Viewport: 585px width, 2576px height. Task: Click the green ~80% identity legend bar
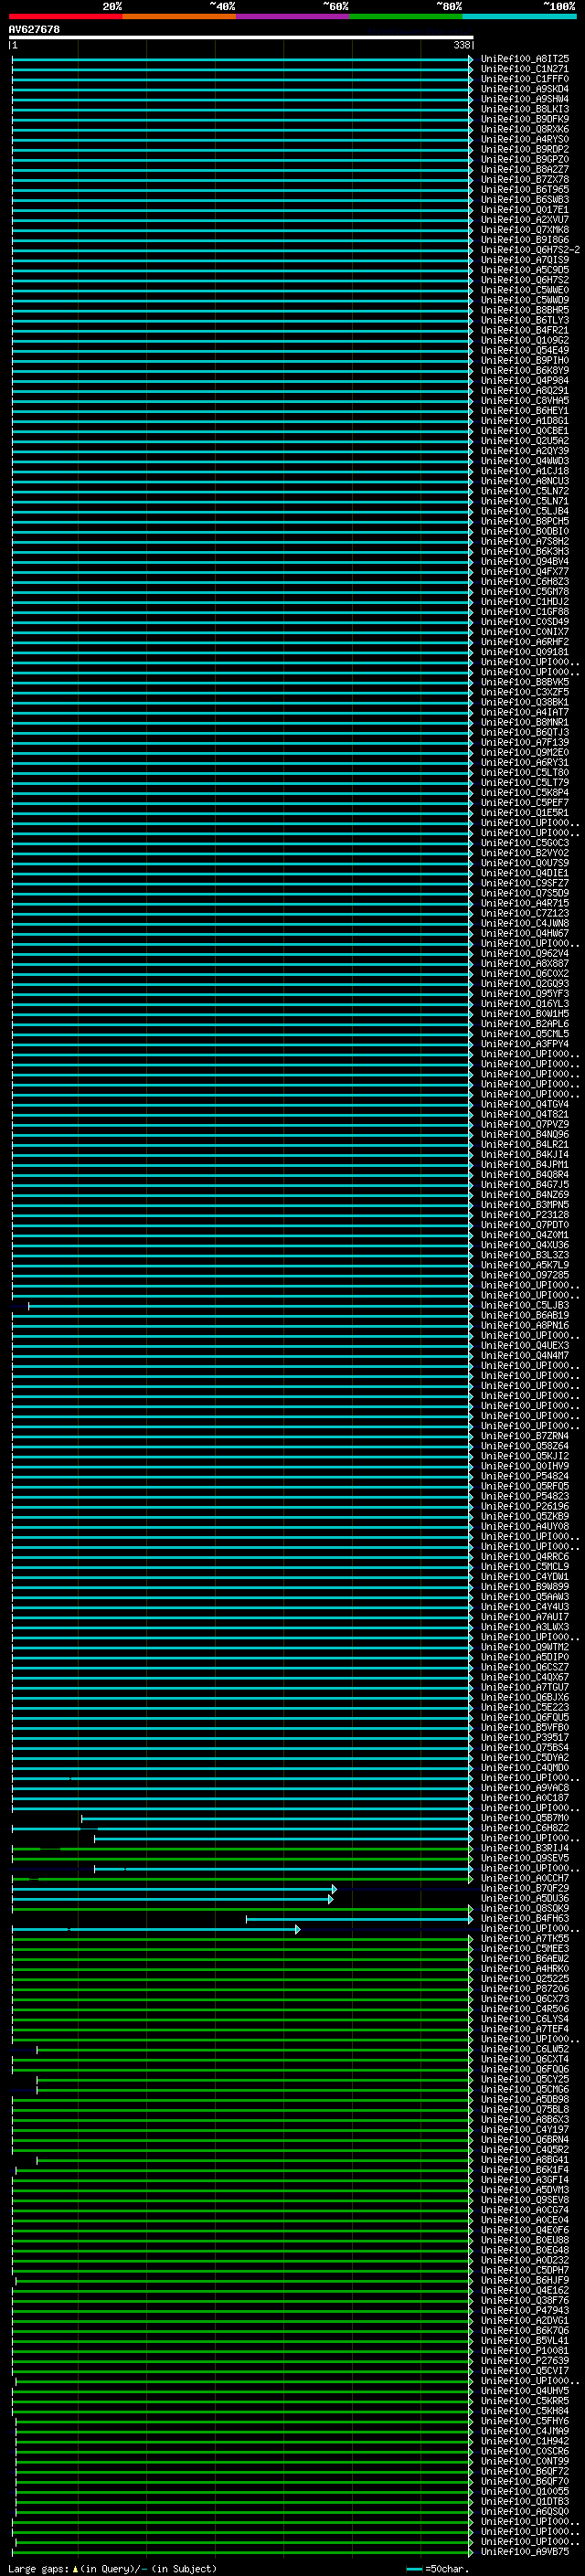point(406,16)
